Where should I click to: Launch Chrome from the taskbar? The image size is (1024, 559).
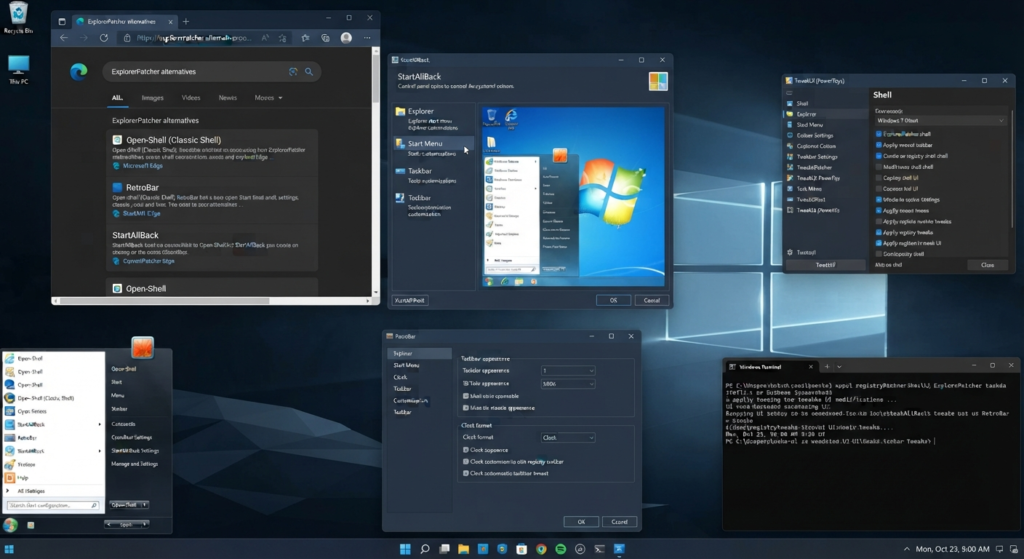pos(541,549)
